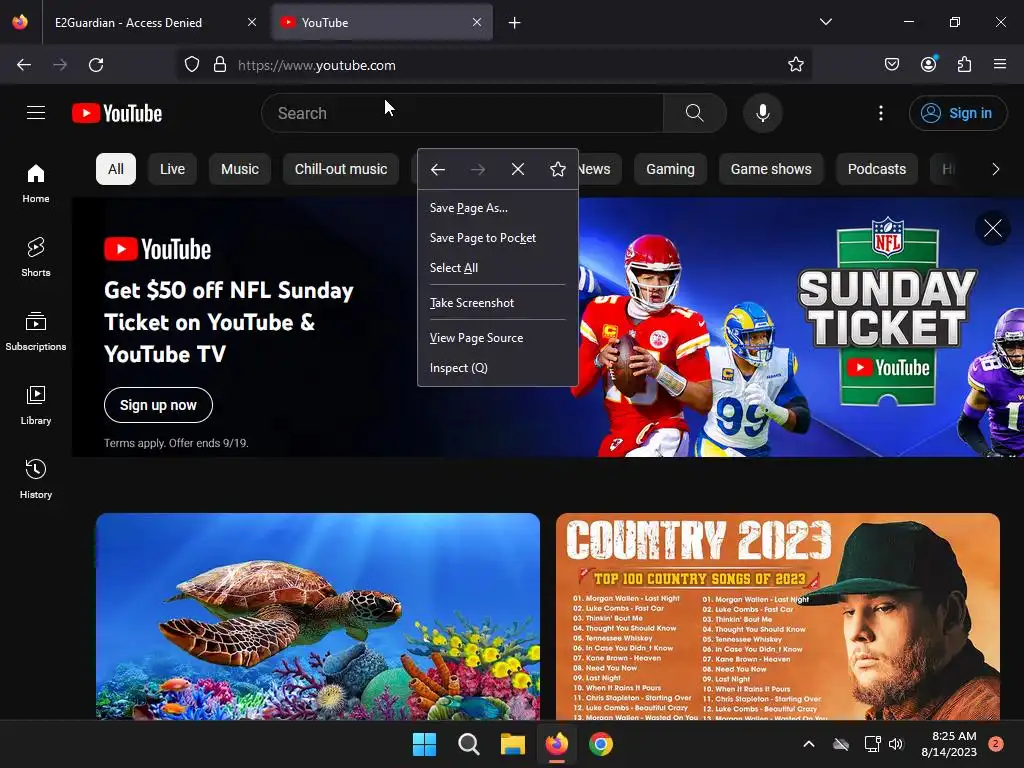Click the volume speaker tray icon

click(895, 744)
